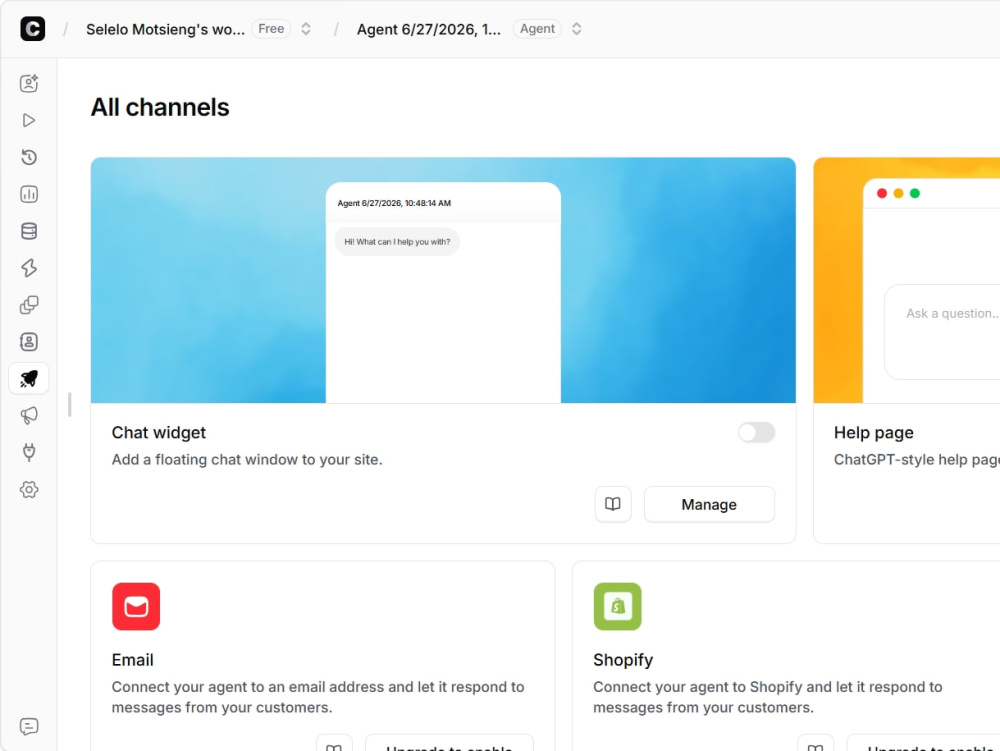Click the sidebar collapse handle
The width and height of the screenshot is (1000, 751).
pos(70,405)
